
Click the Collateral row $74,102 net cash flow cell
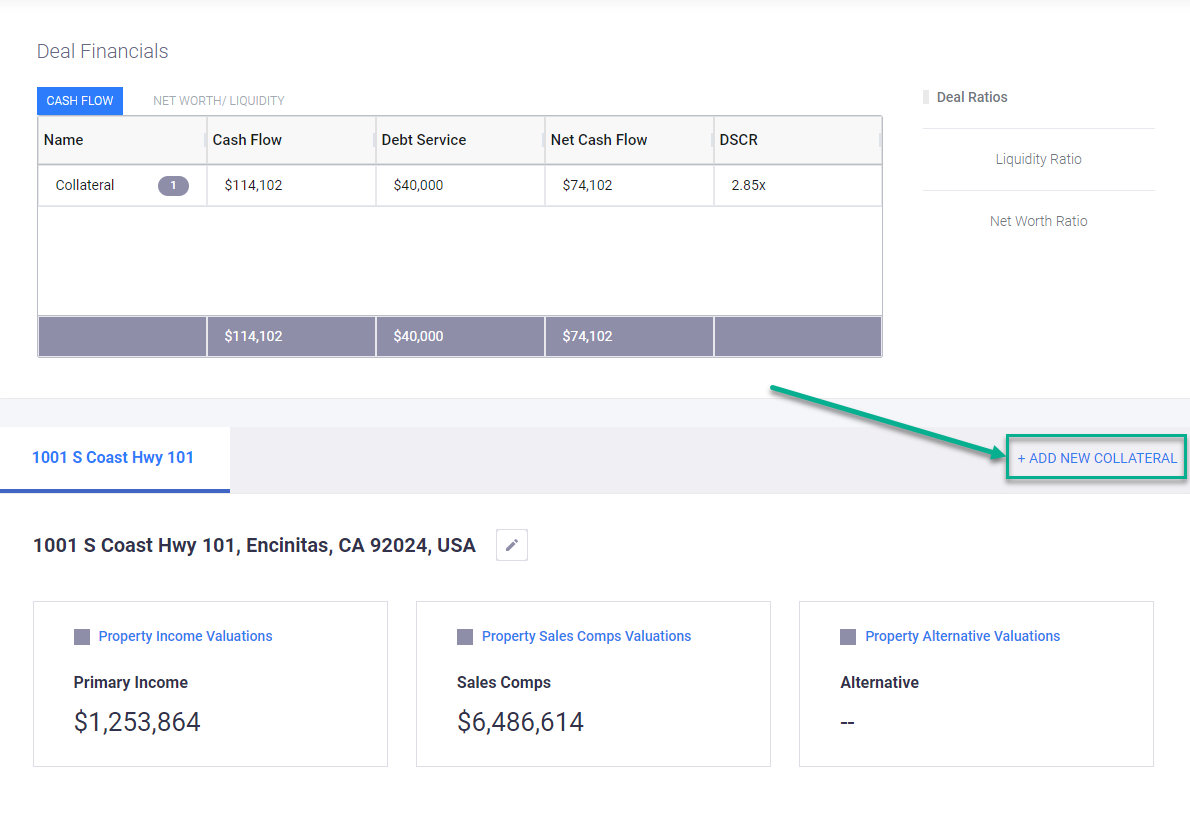coord(629,185)
